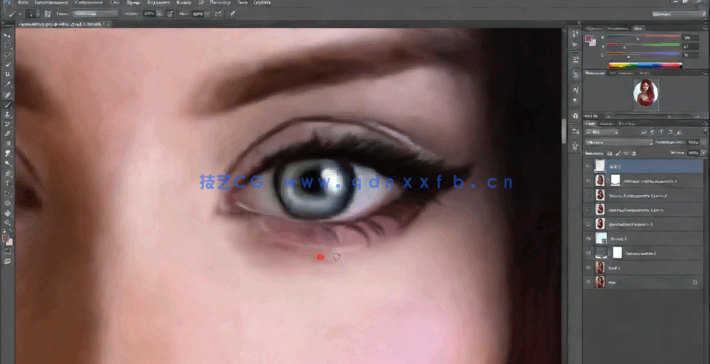This screenshot has width=710, height=364.
Task: Select the Rectangular Marquee tool
Action: 8,45
